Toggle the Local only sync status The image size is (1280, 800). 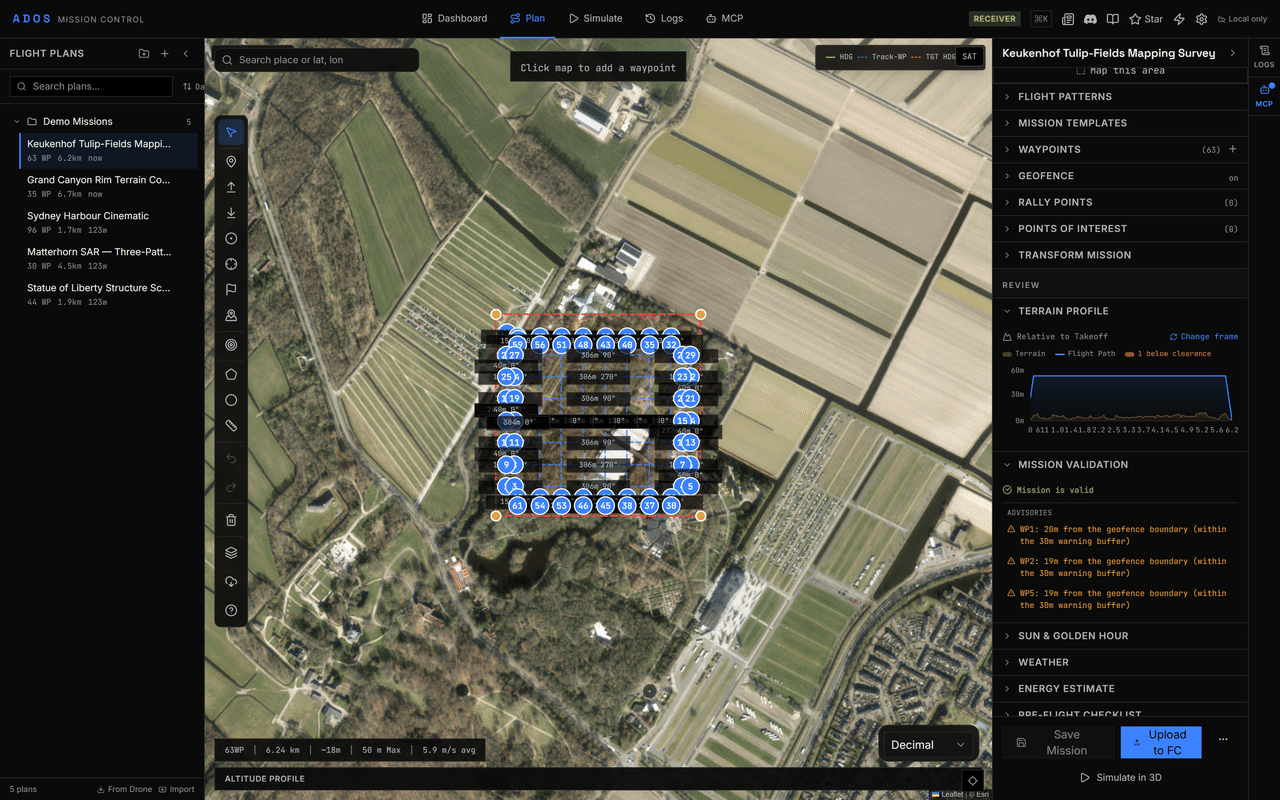(1242, 19)
